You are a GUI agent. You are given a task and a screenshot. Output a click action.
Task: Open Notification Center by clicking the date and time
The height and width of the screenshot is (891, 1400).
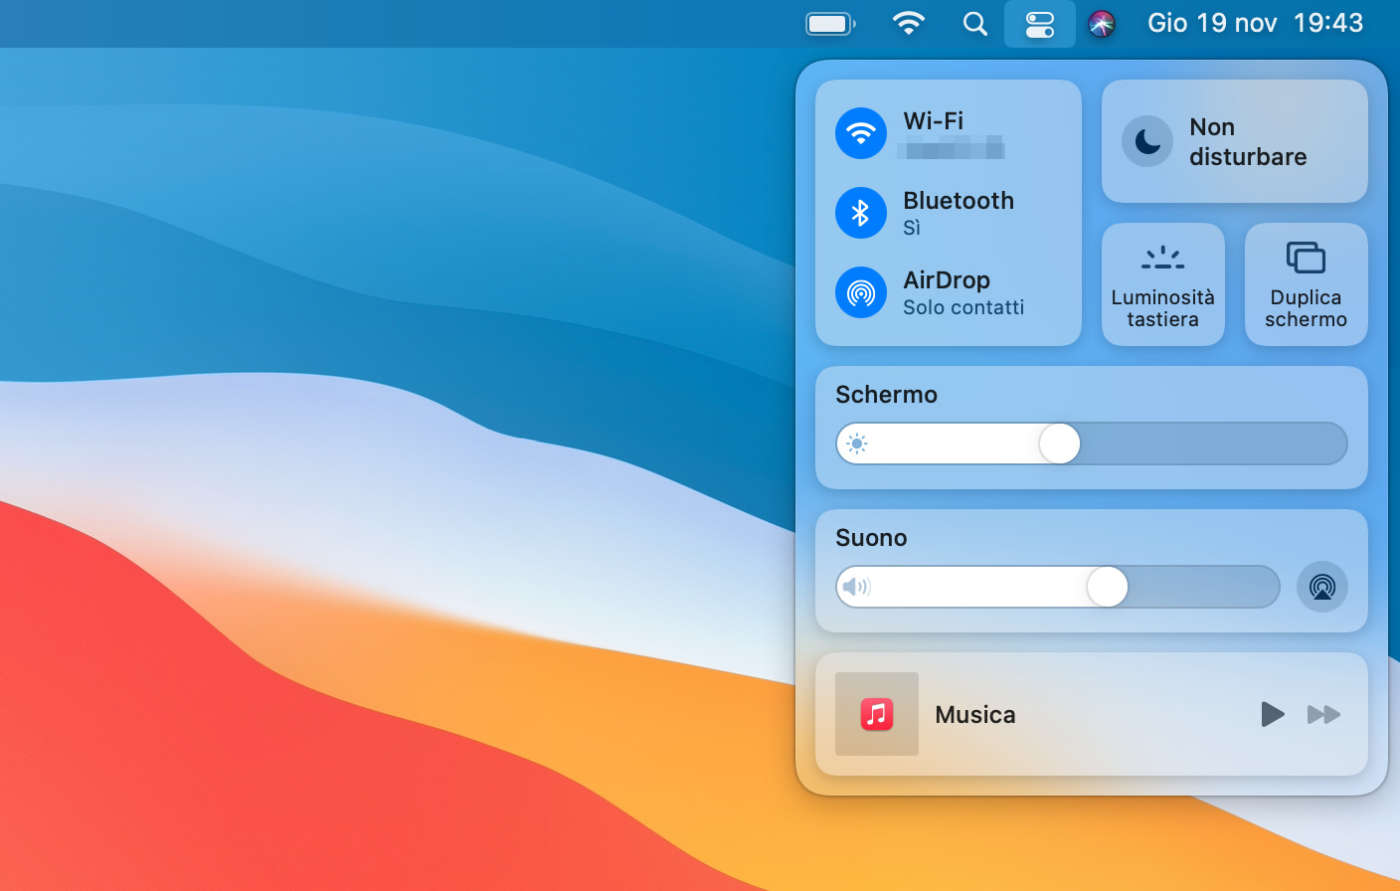click(1255, 23)
